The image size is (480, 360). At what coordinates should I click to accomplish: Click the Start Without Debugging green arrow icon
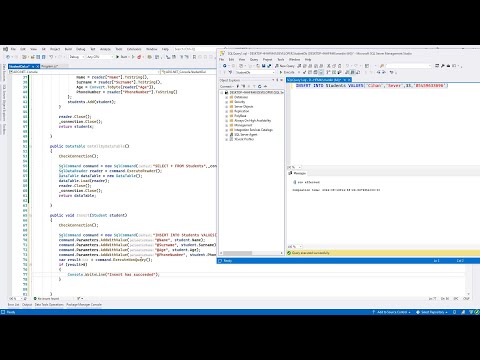pos(133,57)
